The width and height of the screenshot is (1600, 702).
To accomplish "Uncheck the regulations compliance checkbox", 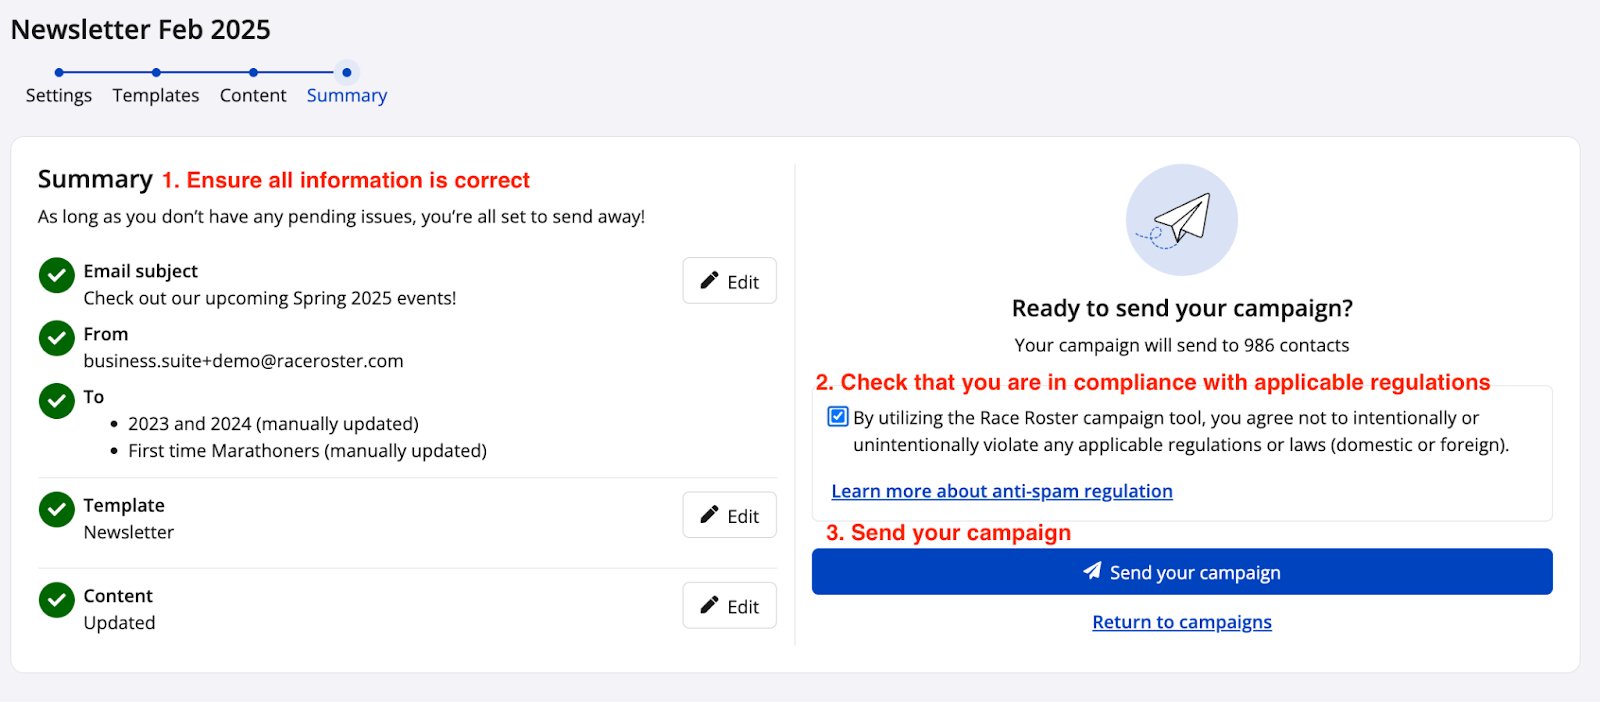I will [x=838, y=417].
